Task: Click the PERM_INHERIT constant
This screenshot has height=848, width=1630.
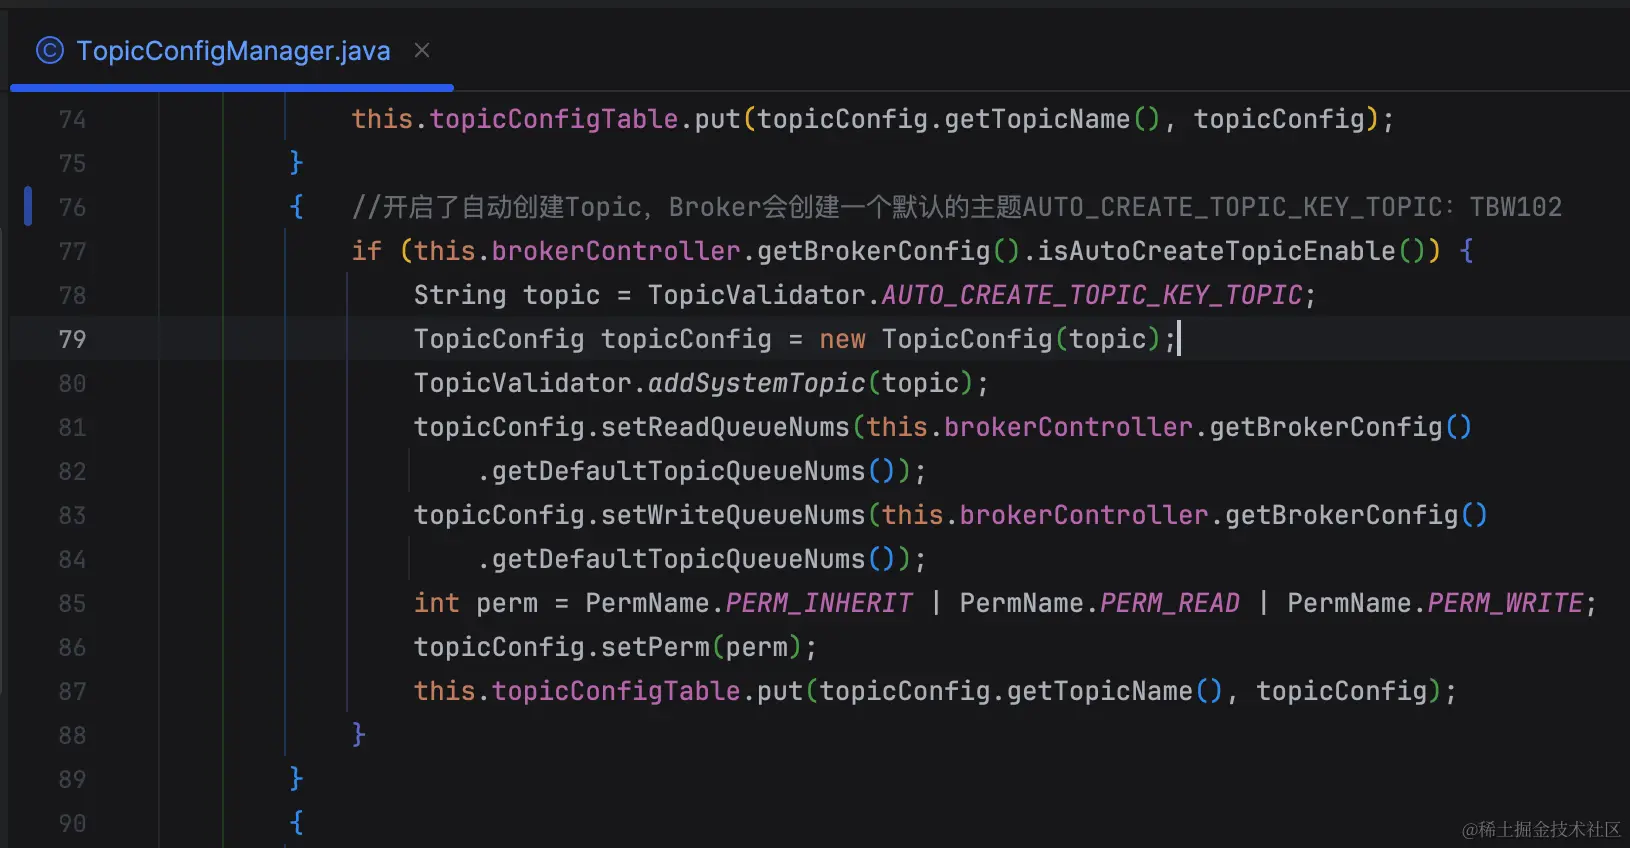Action: 819,603
